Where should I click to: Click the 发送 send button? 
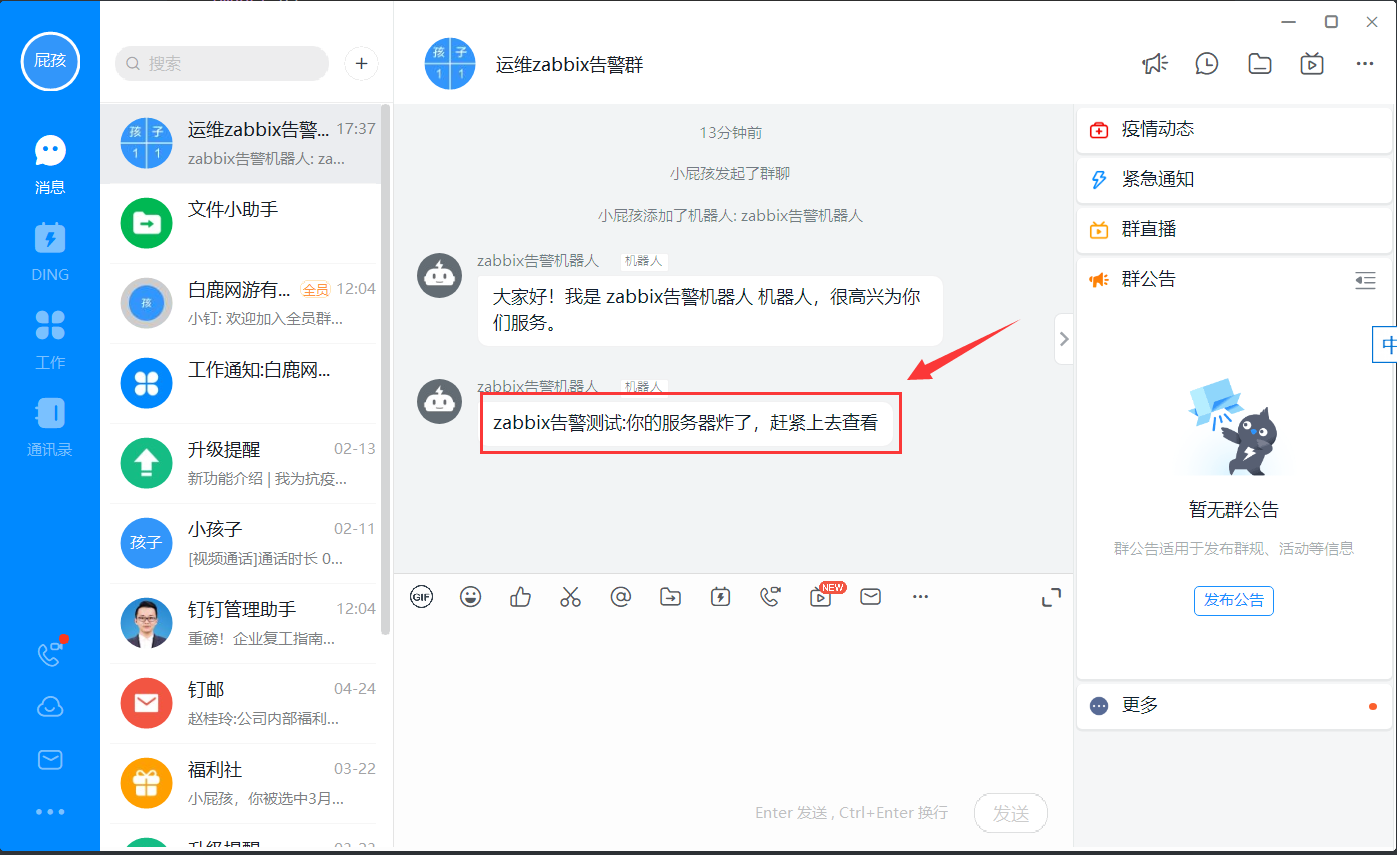pyautogui.click(x=1011, y=814)
